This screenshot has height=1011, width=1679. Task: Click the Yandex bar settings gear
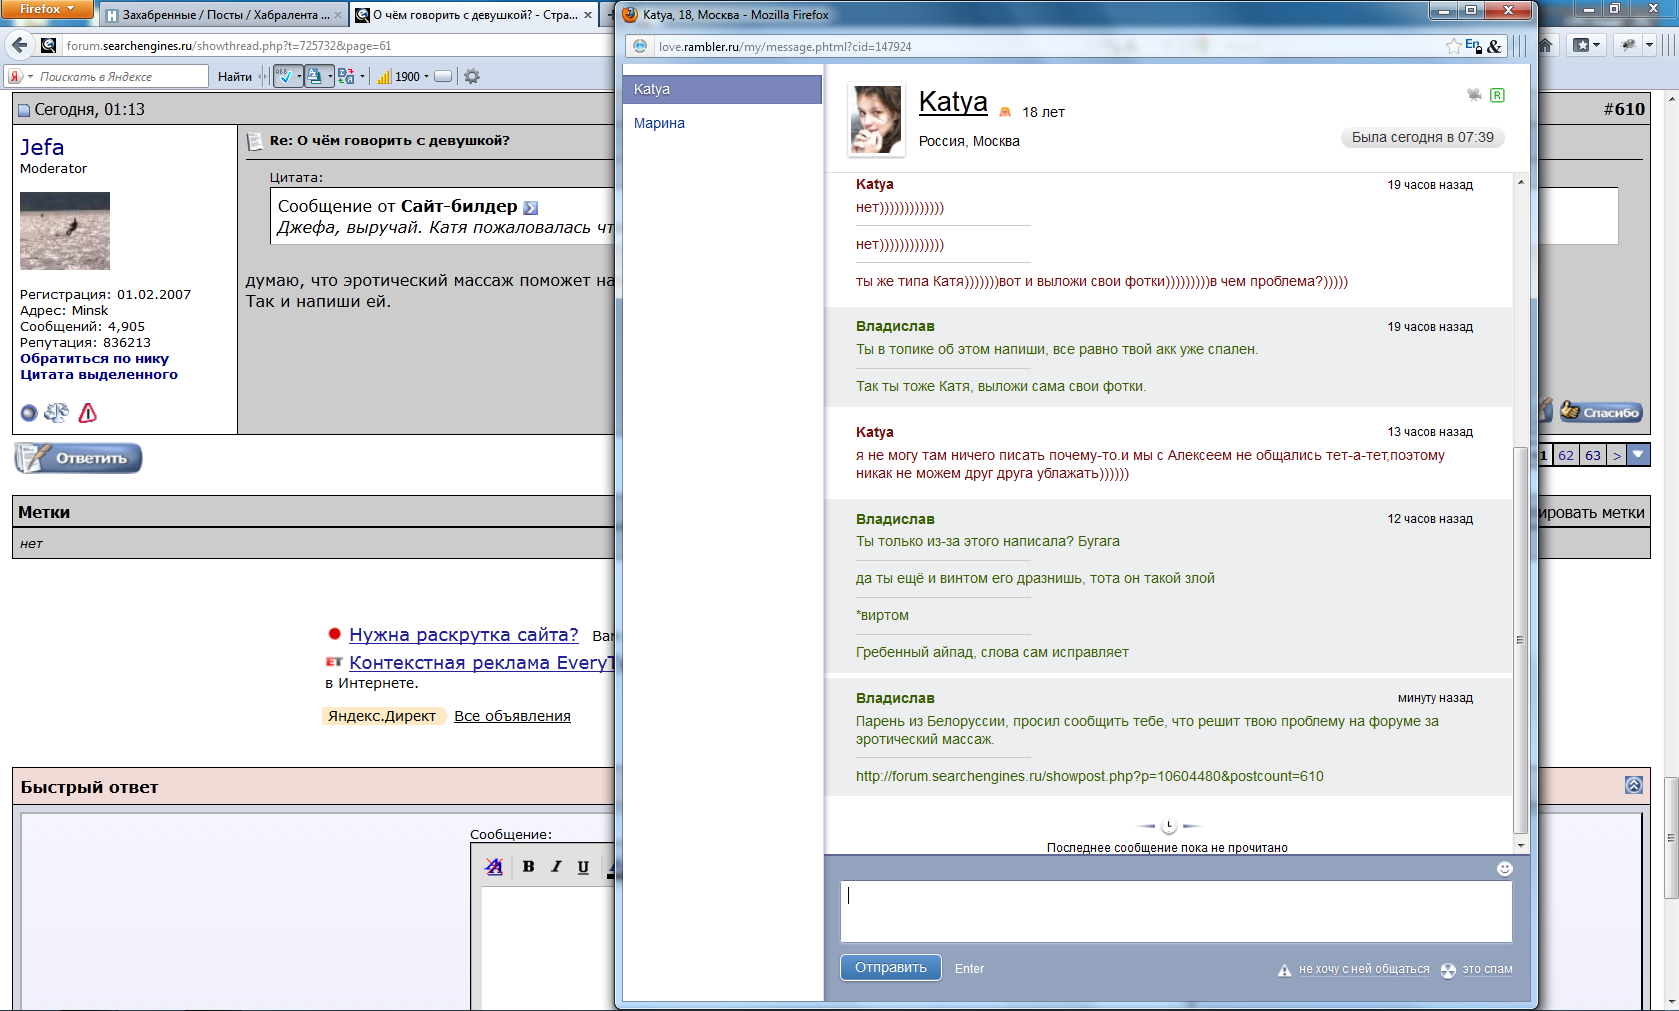tap(472, 77)
